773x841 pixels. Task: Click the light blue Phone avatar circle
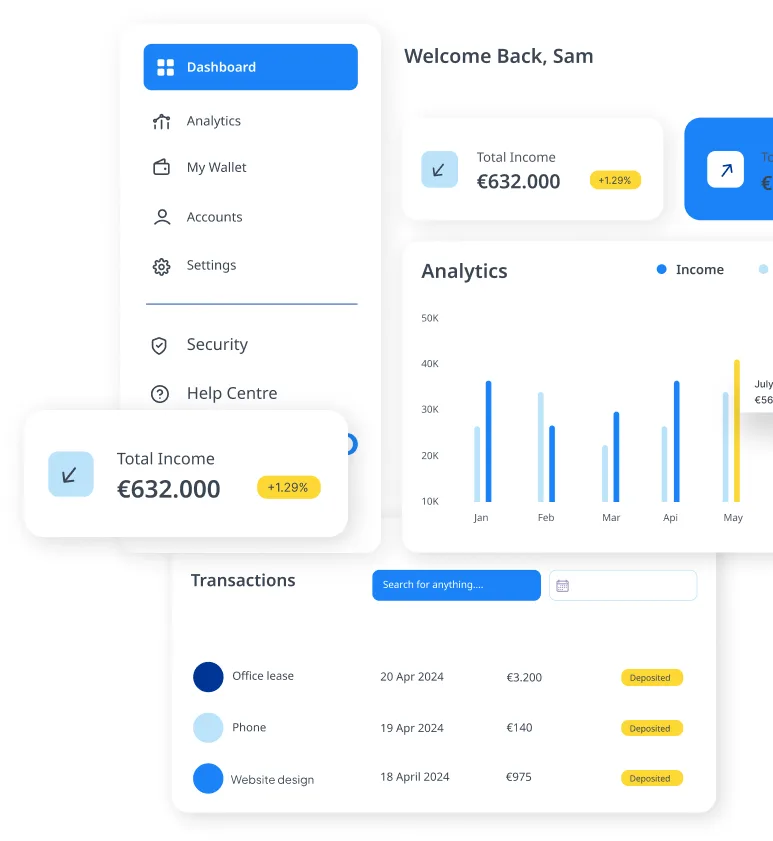[x=208, y=728]
